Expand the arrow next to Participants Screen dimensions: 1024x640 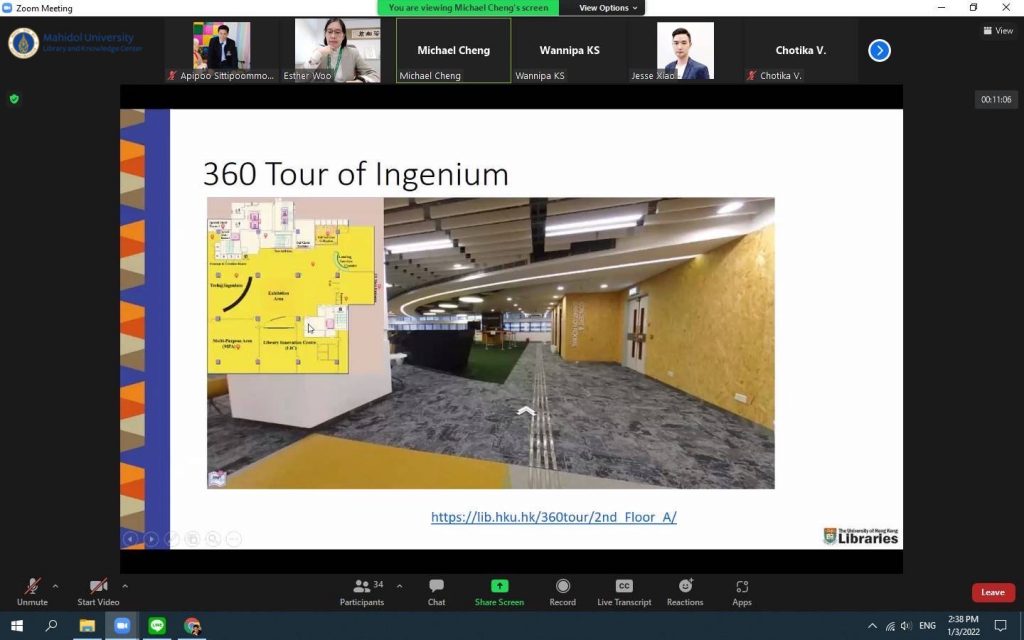[400, 586]
